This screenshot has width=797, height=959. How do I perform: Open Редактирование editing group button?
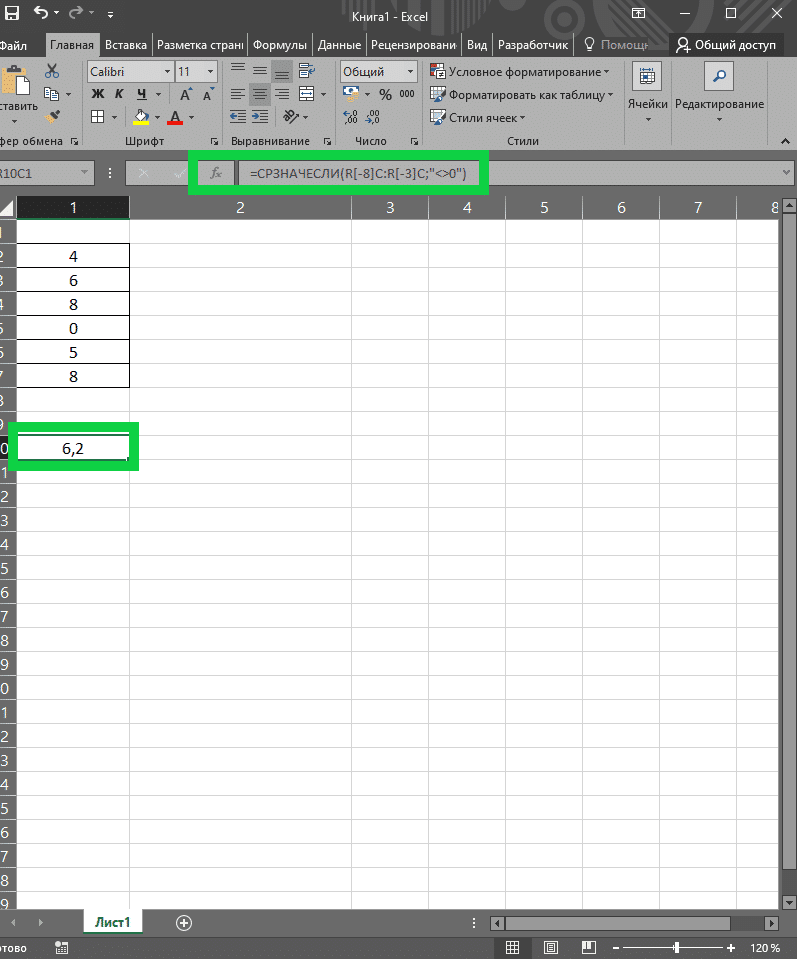tap(719, 92)
